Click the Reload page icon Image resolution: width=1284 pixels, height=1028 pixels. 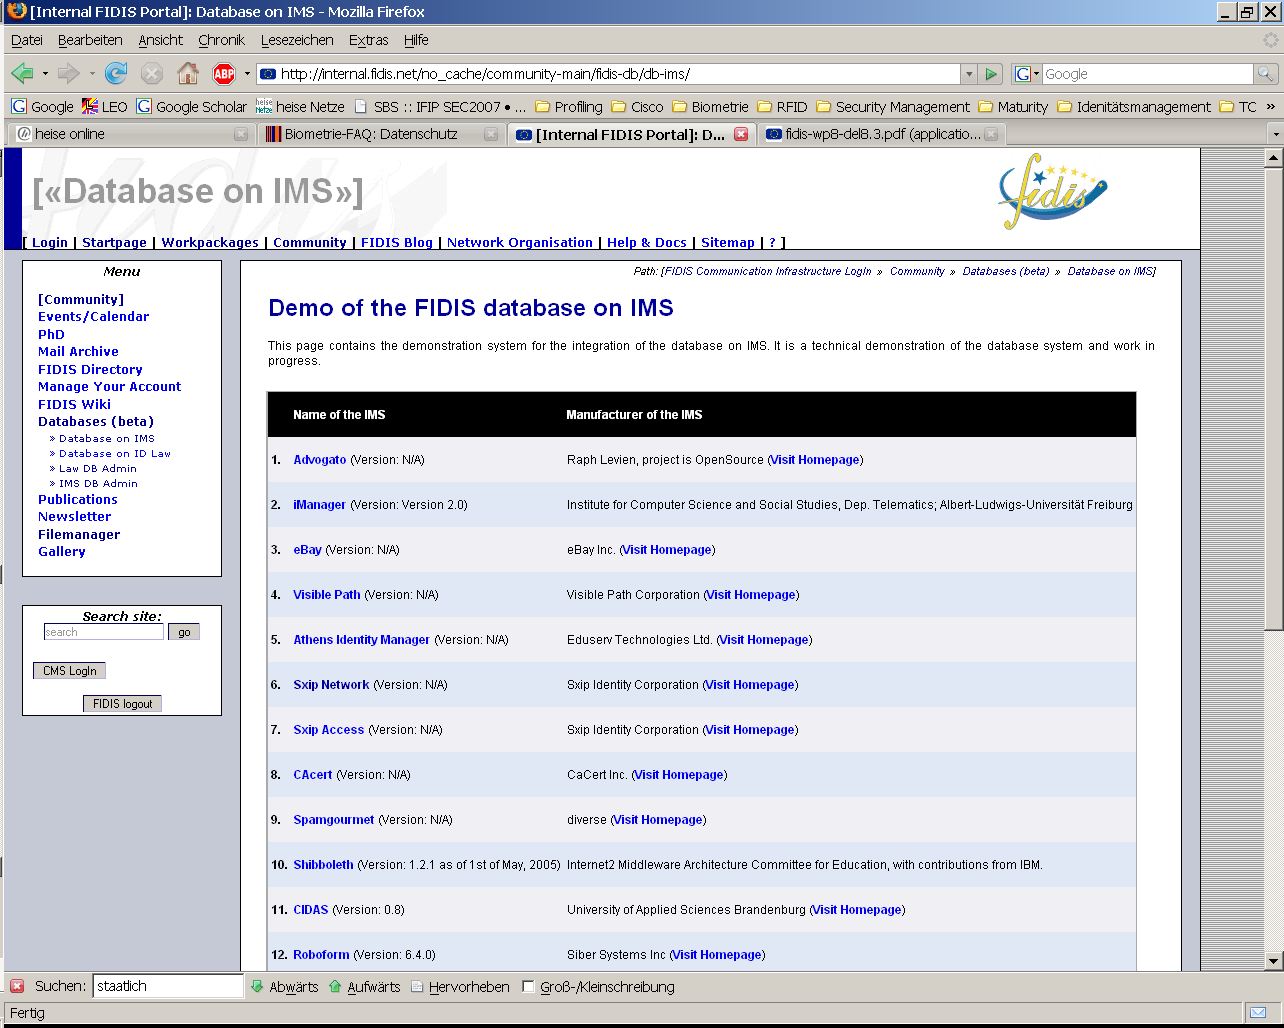(x=116, y=74)
